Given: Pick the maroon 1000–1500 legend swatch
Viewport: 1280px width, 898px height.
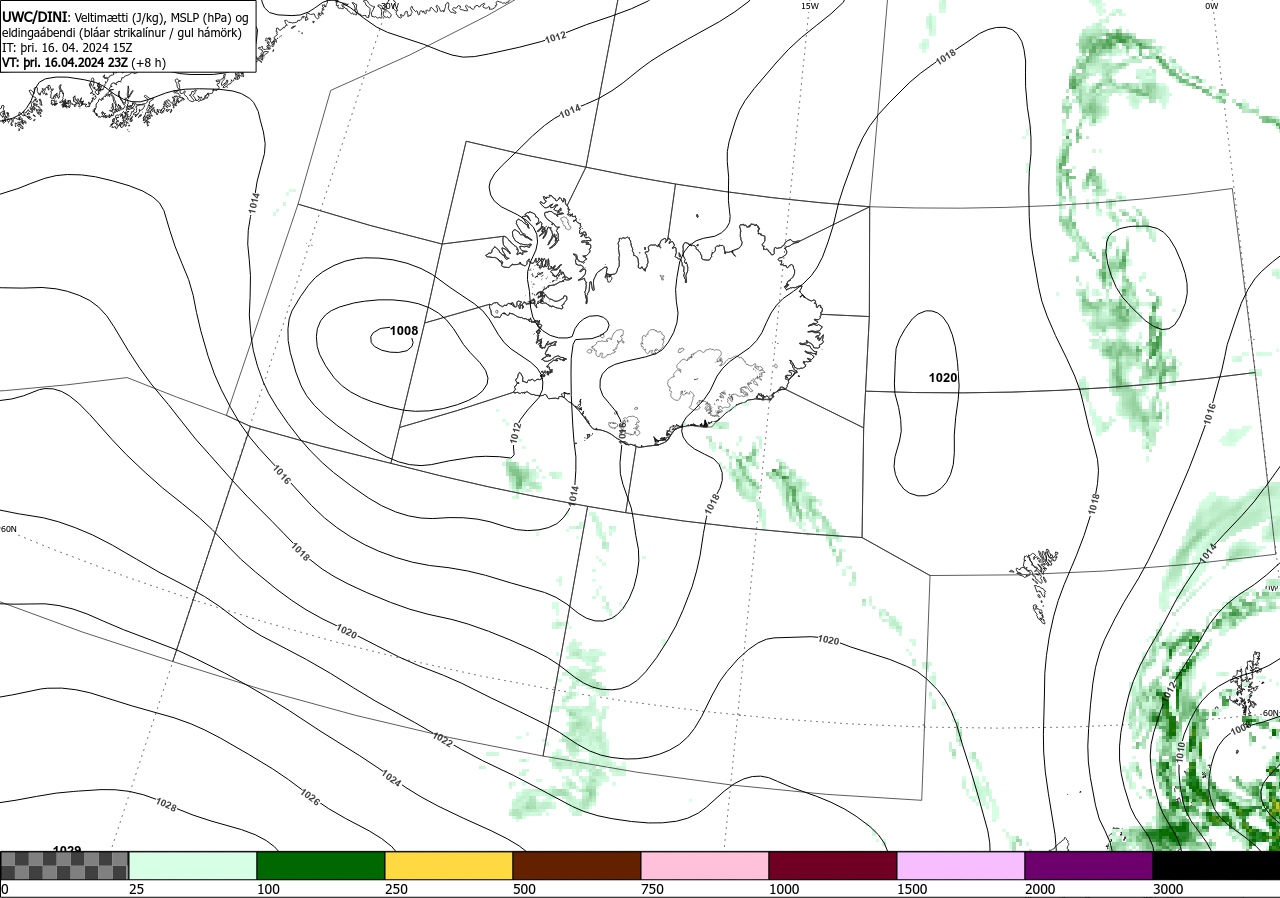Looking at the screenshot, I should point(833,865).
